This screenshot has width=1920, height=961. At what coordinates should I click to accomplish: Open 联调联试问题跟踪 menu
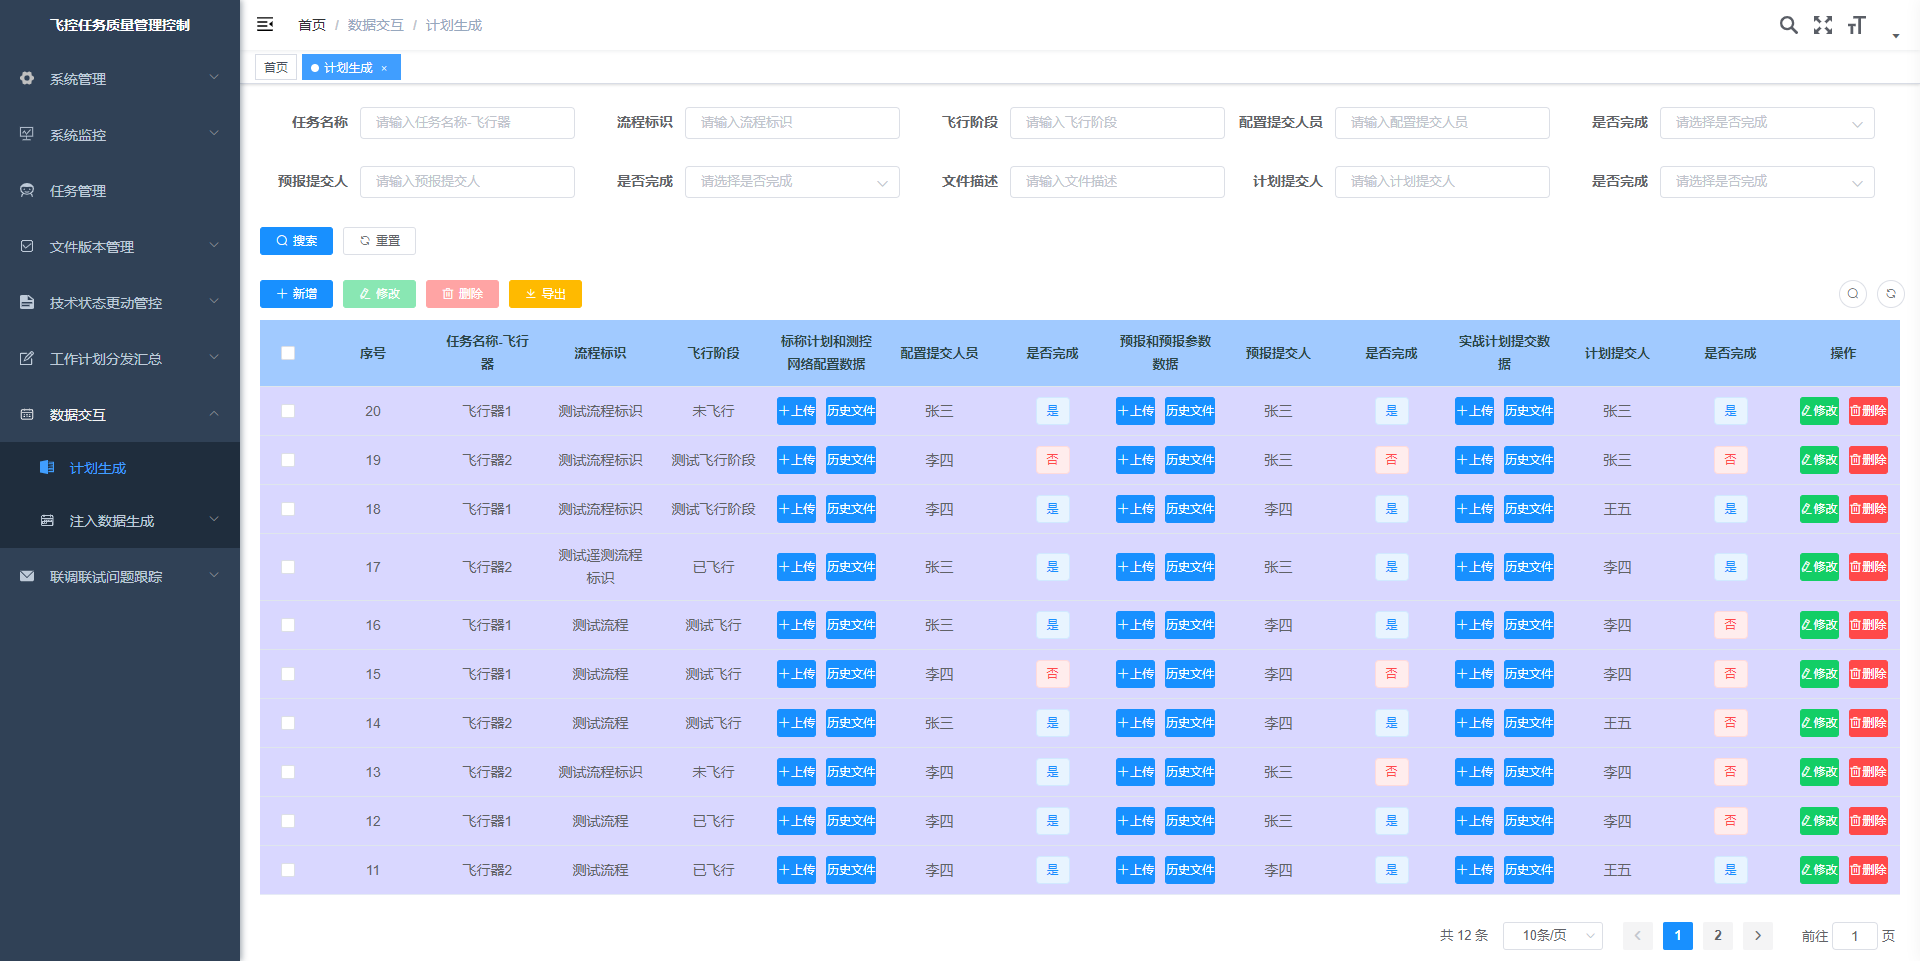pyautogui.click(x=120, y=577)
